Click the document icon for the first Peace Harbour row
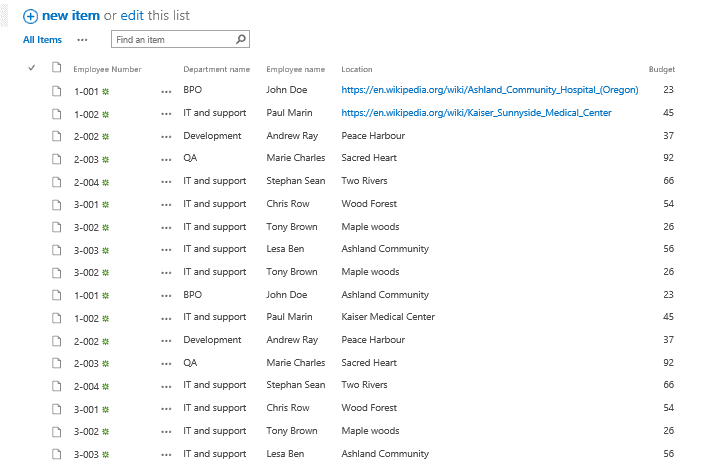 coord(57,136)
